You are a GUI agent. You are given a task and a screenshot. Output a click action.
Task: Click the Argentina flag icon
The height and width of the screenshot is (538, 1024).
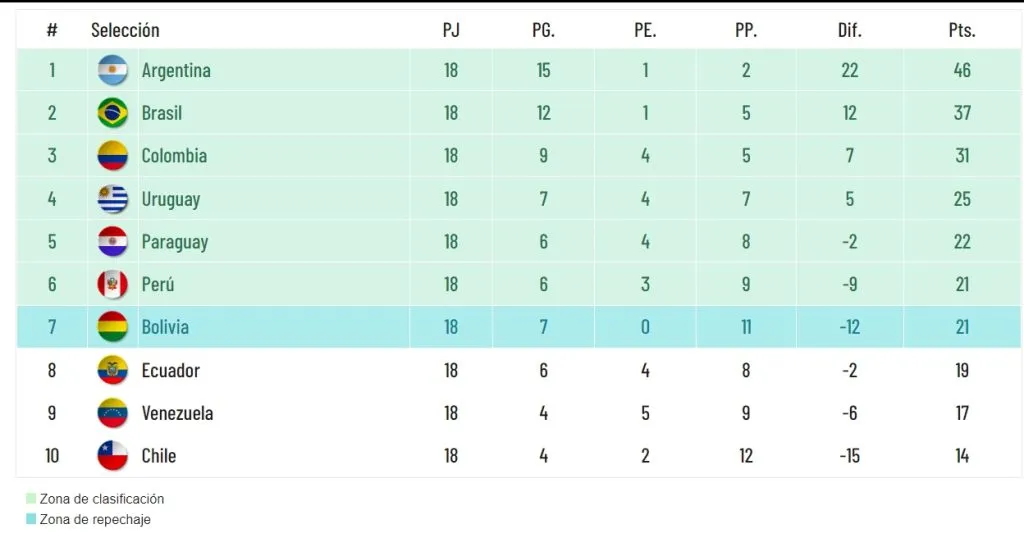point(113,70)
